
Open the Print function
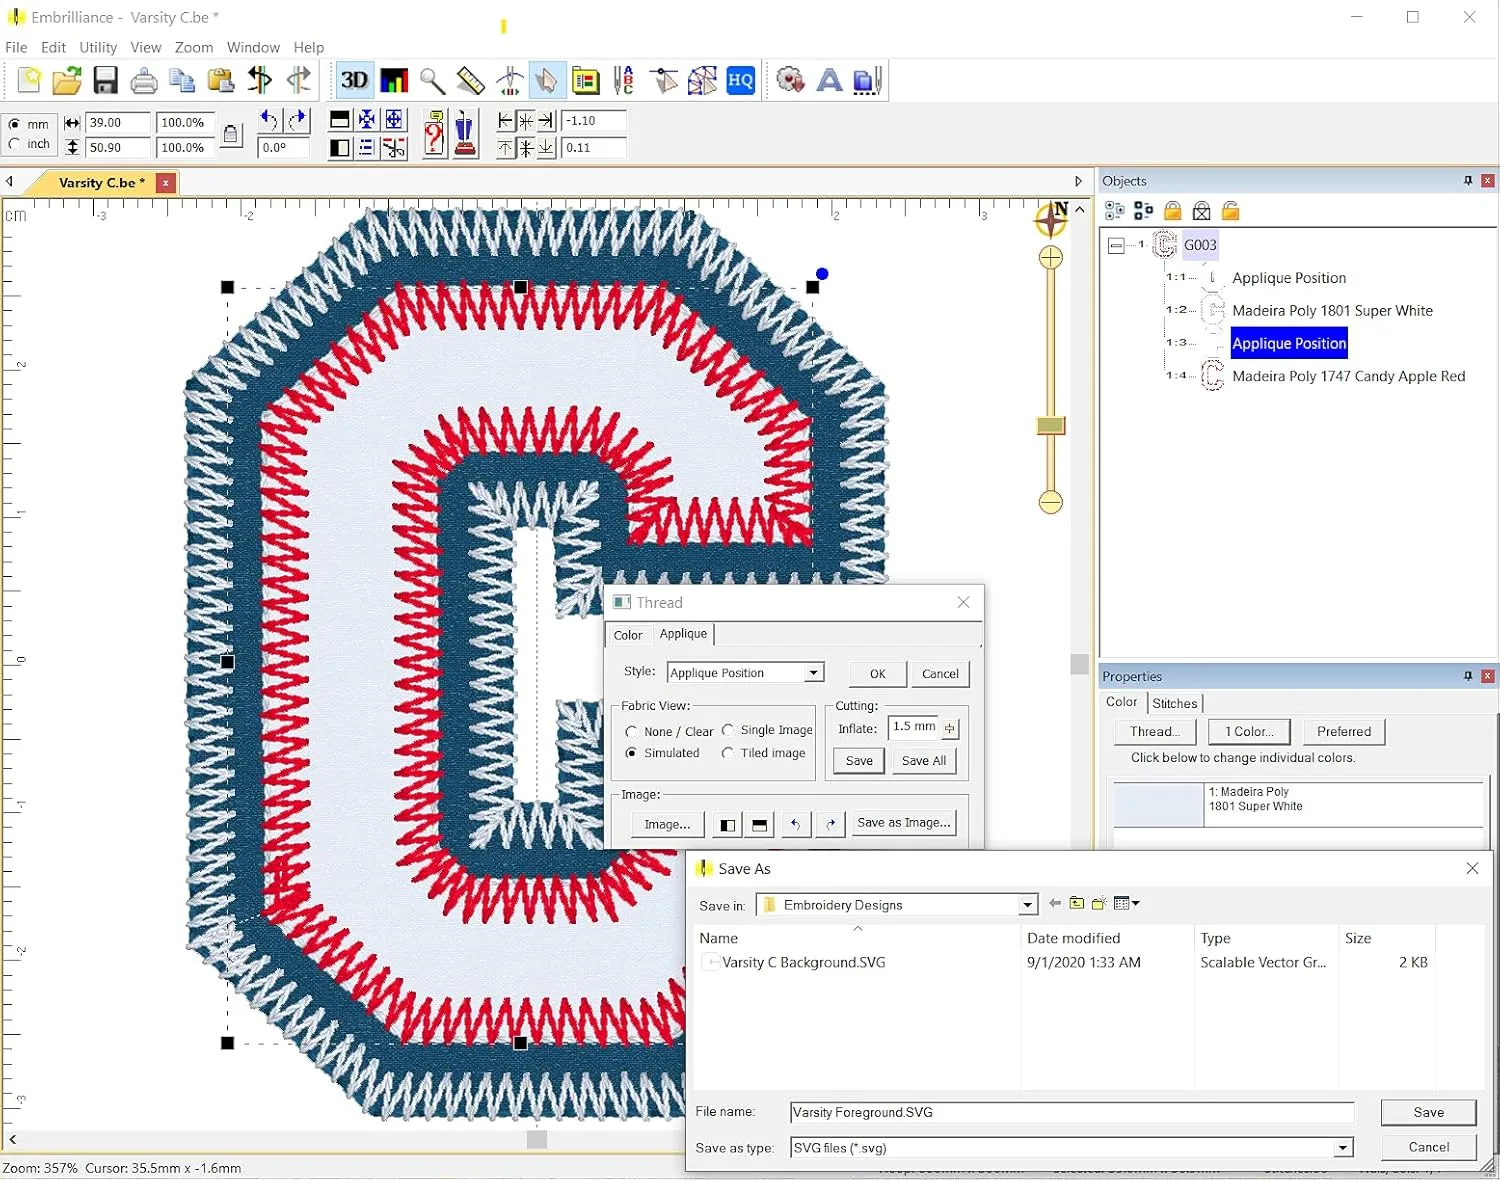click(x=144, y=80)
